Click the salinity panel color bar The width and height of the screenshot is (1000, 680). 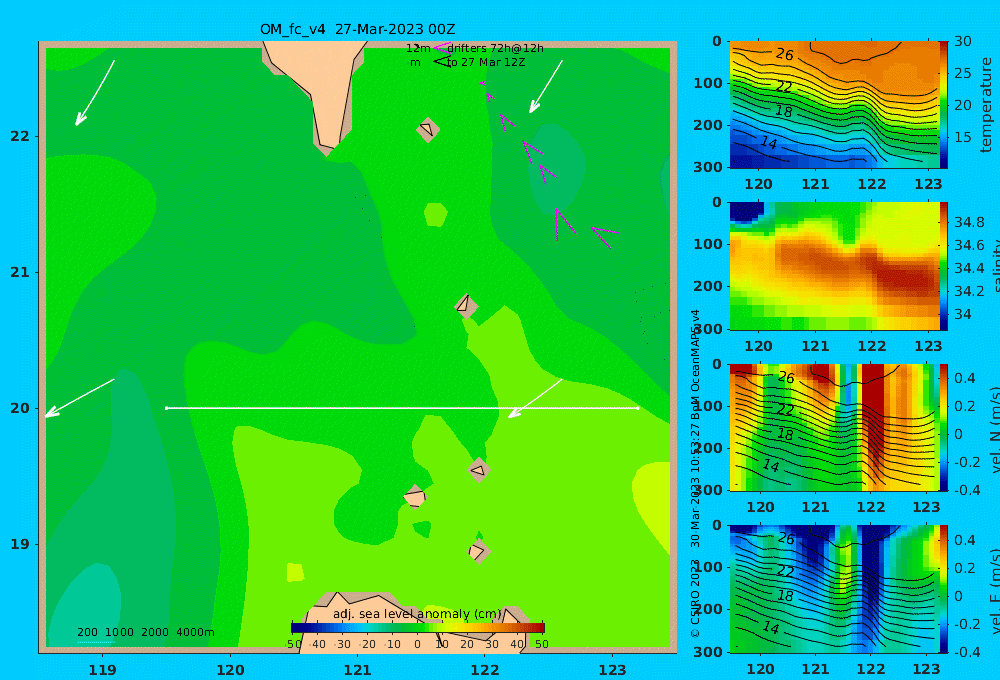tap(943, 267)
